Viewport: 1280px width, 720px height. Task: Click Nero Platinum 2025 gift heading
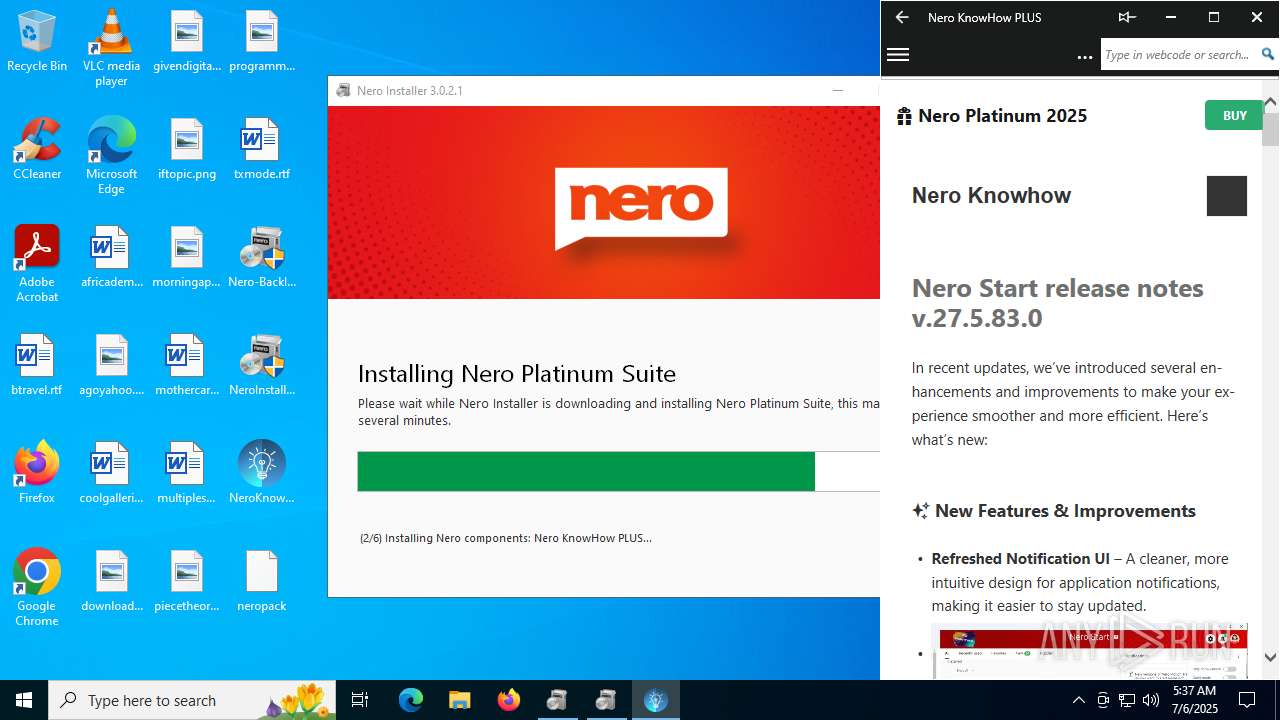(991, 115)
